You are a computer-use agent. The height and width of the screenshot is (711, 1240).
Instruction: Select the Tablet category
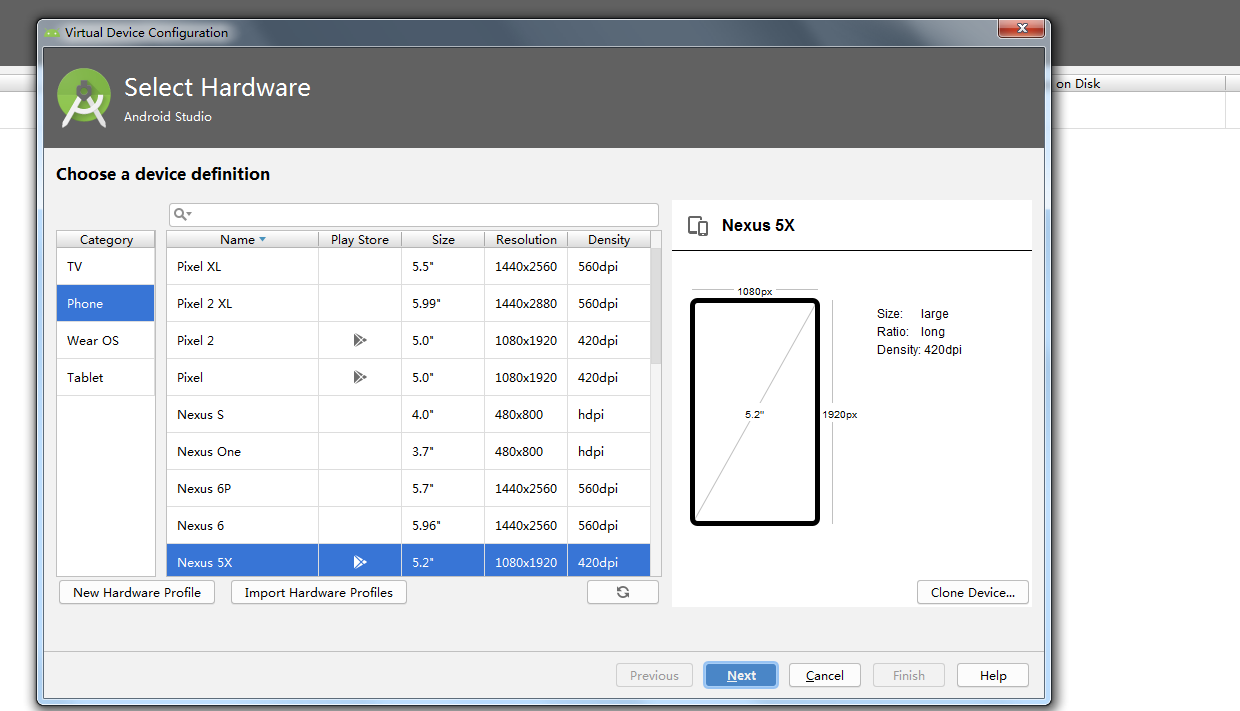pos(106,377)
